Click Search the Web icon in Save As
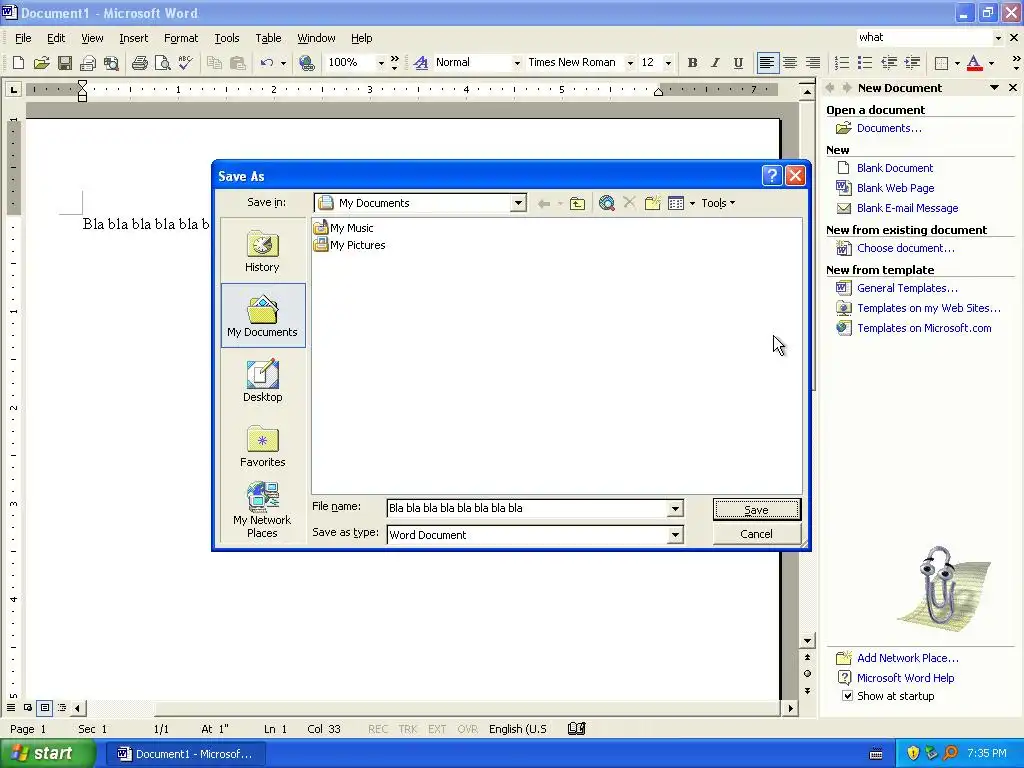This screenshot has height=768, width=1024. point(607,203)
